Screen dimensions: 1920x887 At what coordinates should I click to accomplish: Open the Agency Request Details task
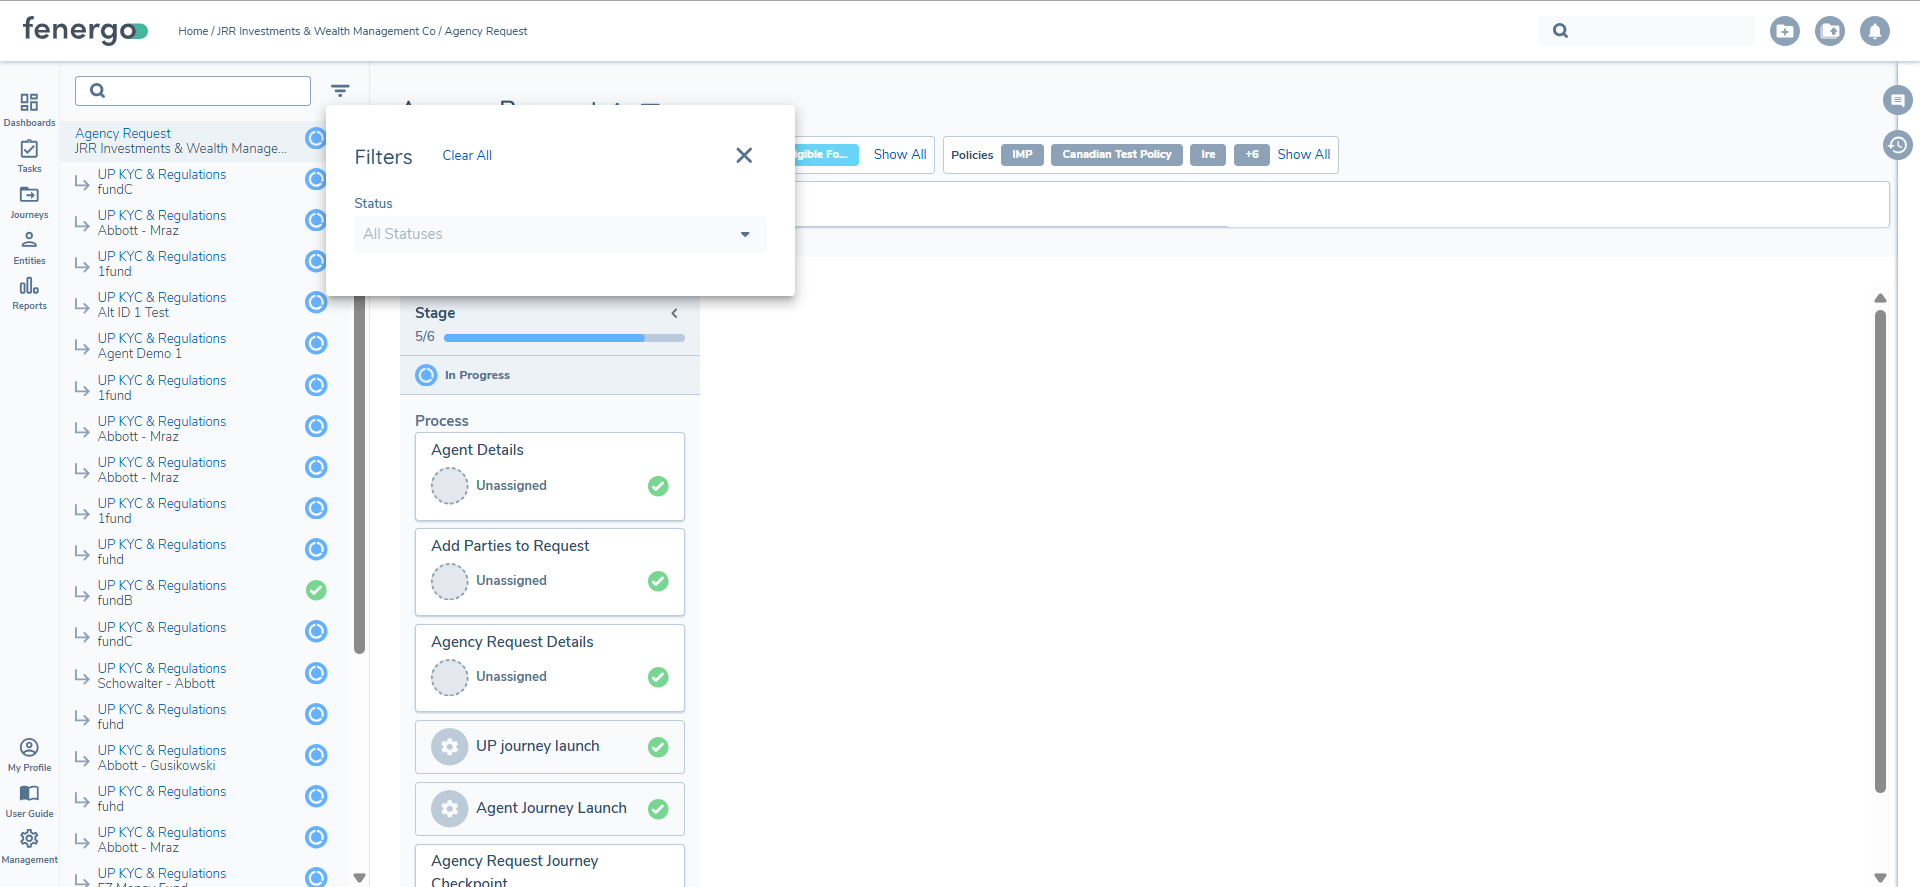(550, 668)
